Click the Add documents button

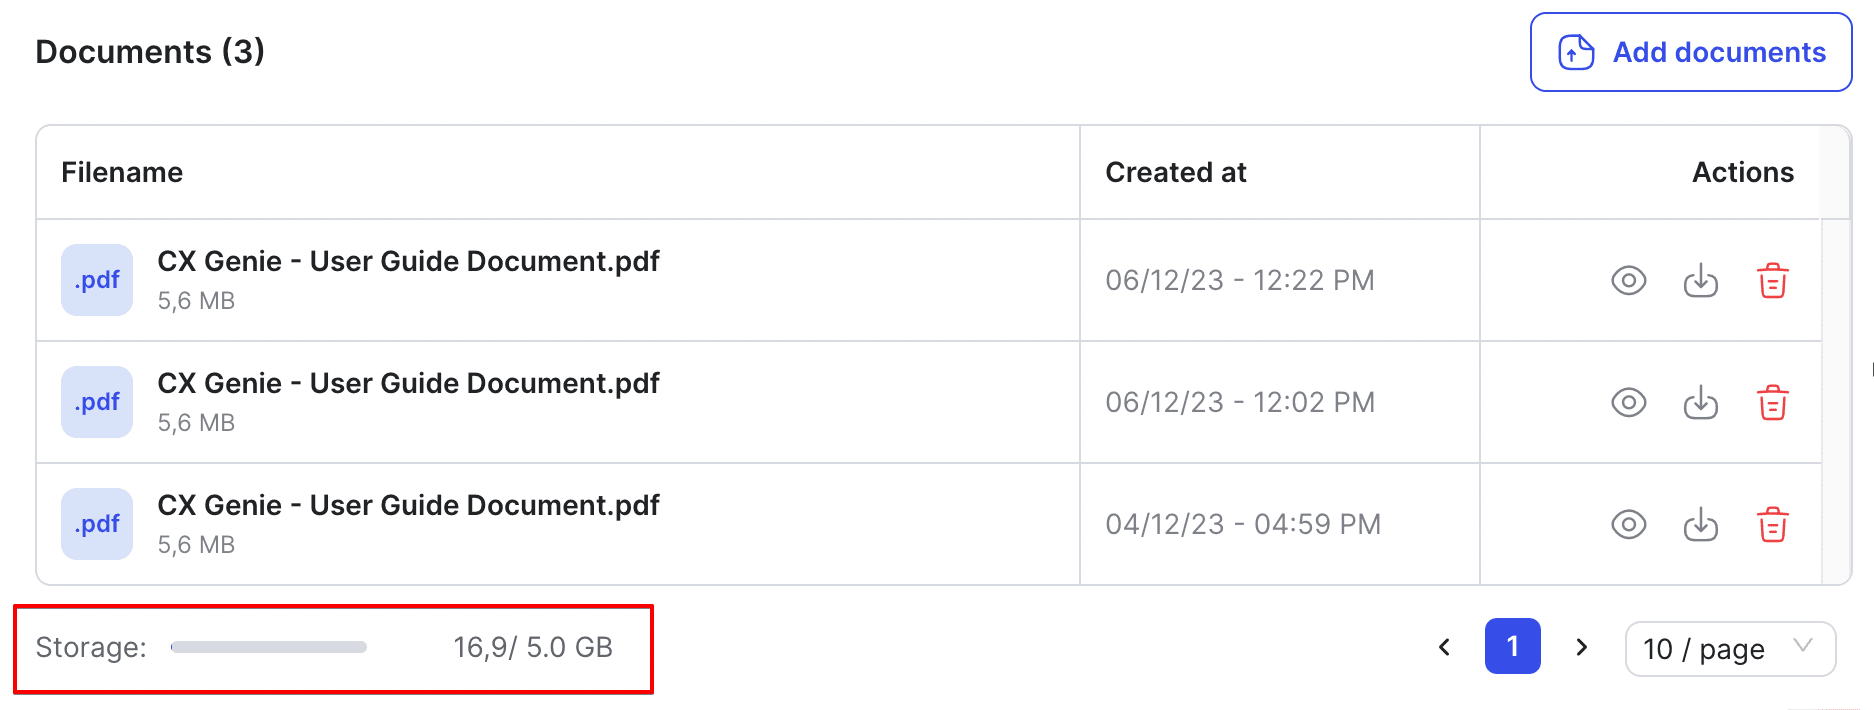(x=1691, y=52)
